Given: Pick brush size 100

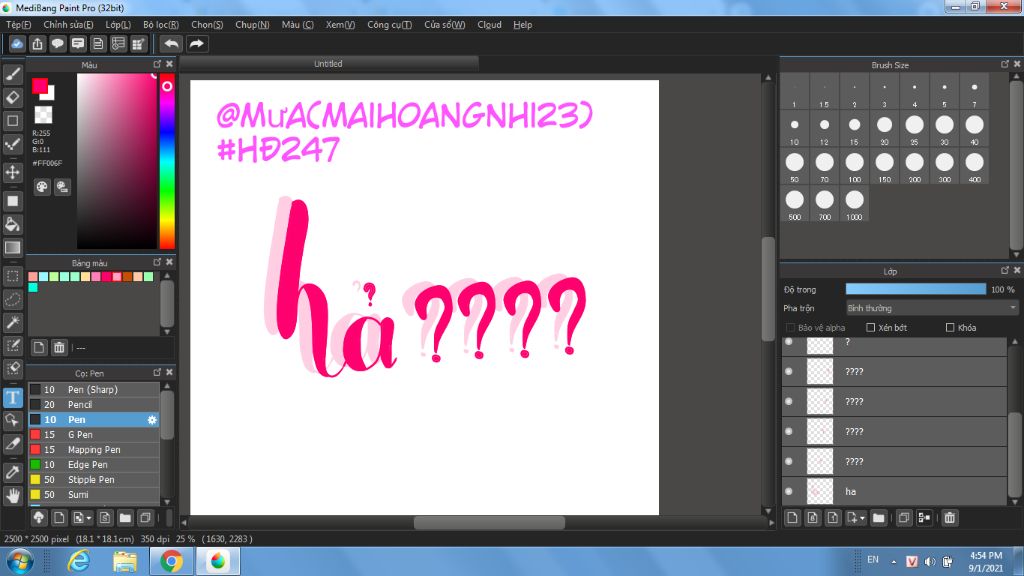Looking at the screenshot, I should point(854,167).
